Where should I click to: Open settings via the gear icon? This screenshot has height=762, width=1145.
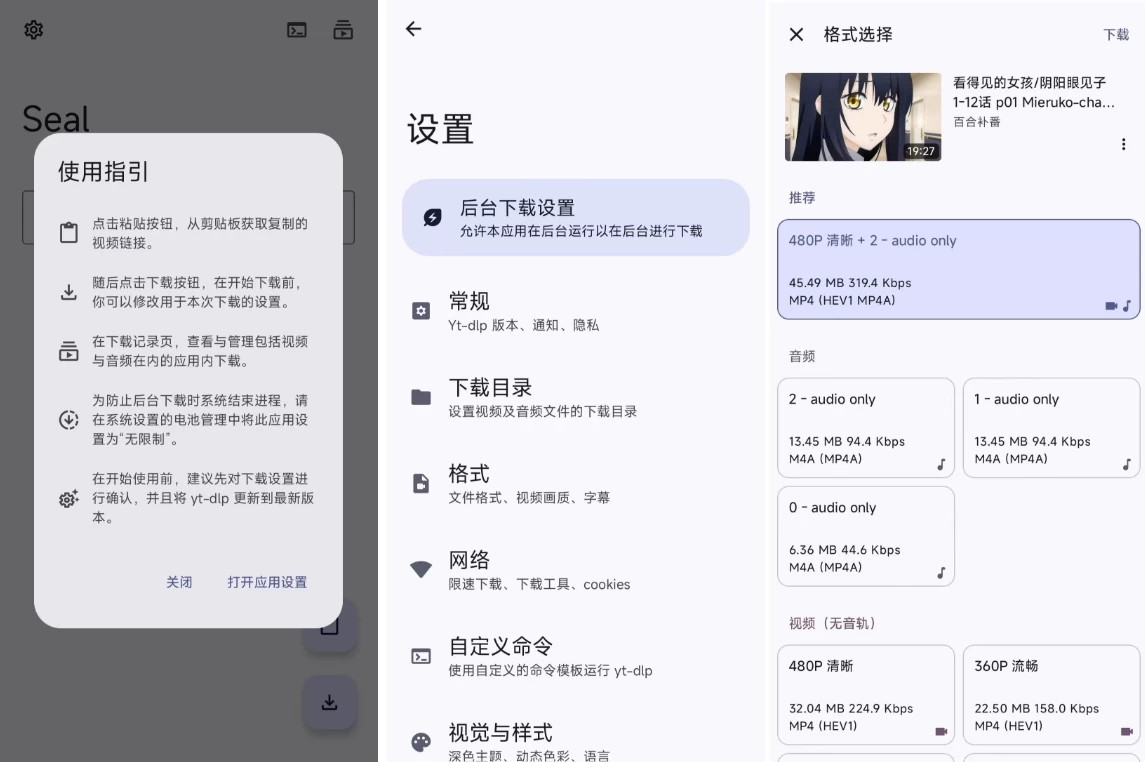34,30
